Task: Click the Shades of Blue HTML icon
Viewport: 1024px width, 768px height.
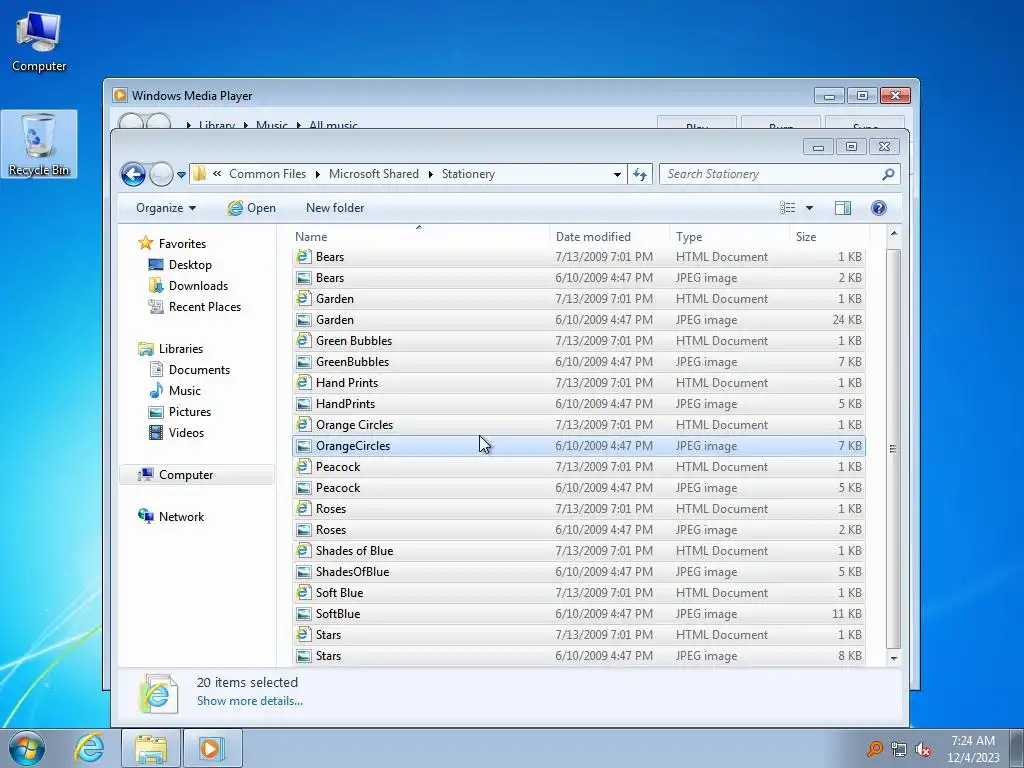Action: (x=303, y=551)
